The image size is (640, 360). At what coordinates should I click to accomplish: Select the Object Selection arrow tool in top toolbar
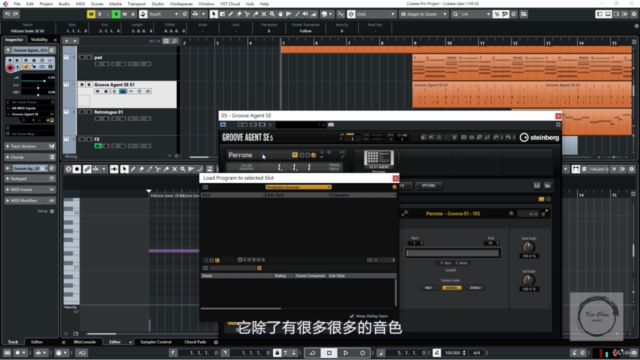tap(213, 14)
